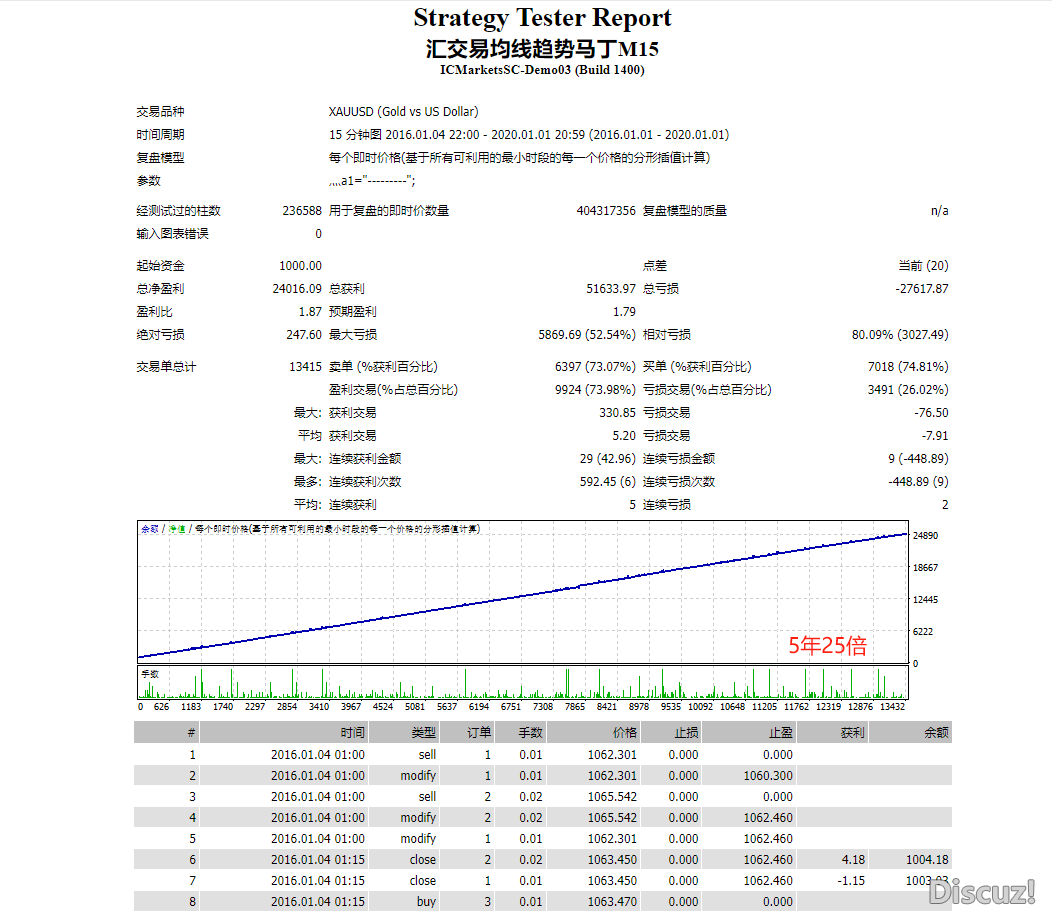Select the parameter value starting with 'a1='
The width and height of the screenshot is (1052, 916).
[x=372, y=181]
